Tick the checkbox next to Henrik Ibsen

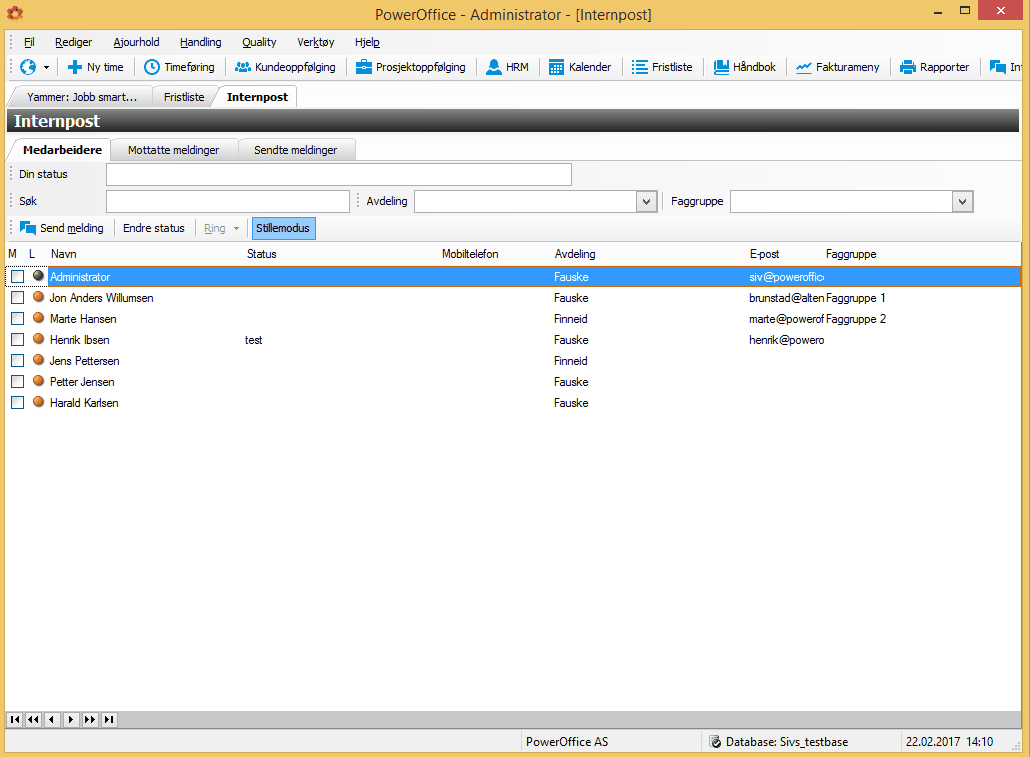coord(18,340)
